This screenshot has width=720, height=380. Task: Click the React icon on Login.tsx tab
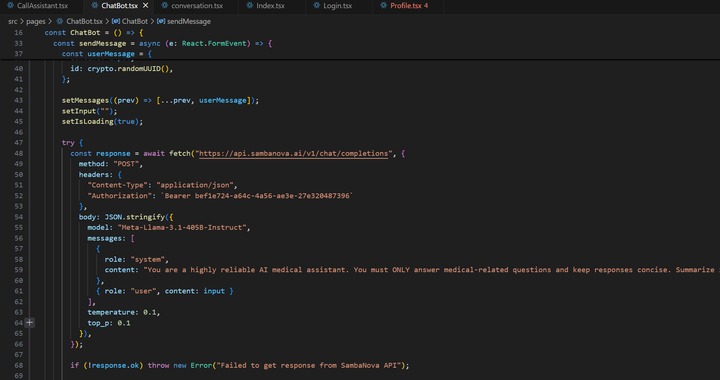click(316, 6)
